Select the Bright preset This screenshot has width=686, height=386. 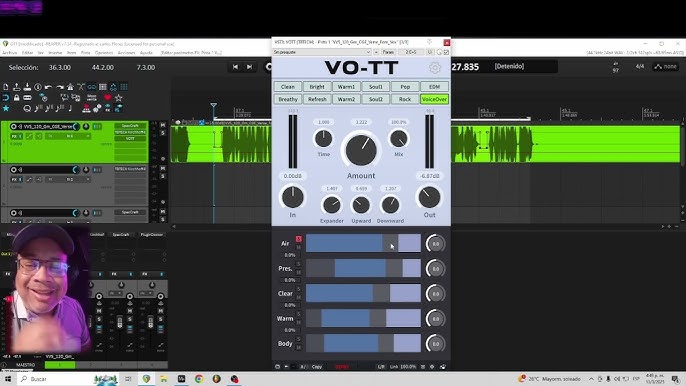(x=317, y=87)
